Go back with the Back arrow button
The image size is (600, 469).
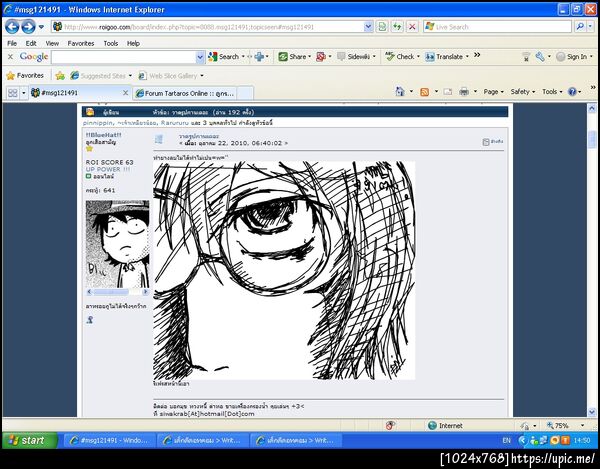tap(12, 27)
